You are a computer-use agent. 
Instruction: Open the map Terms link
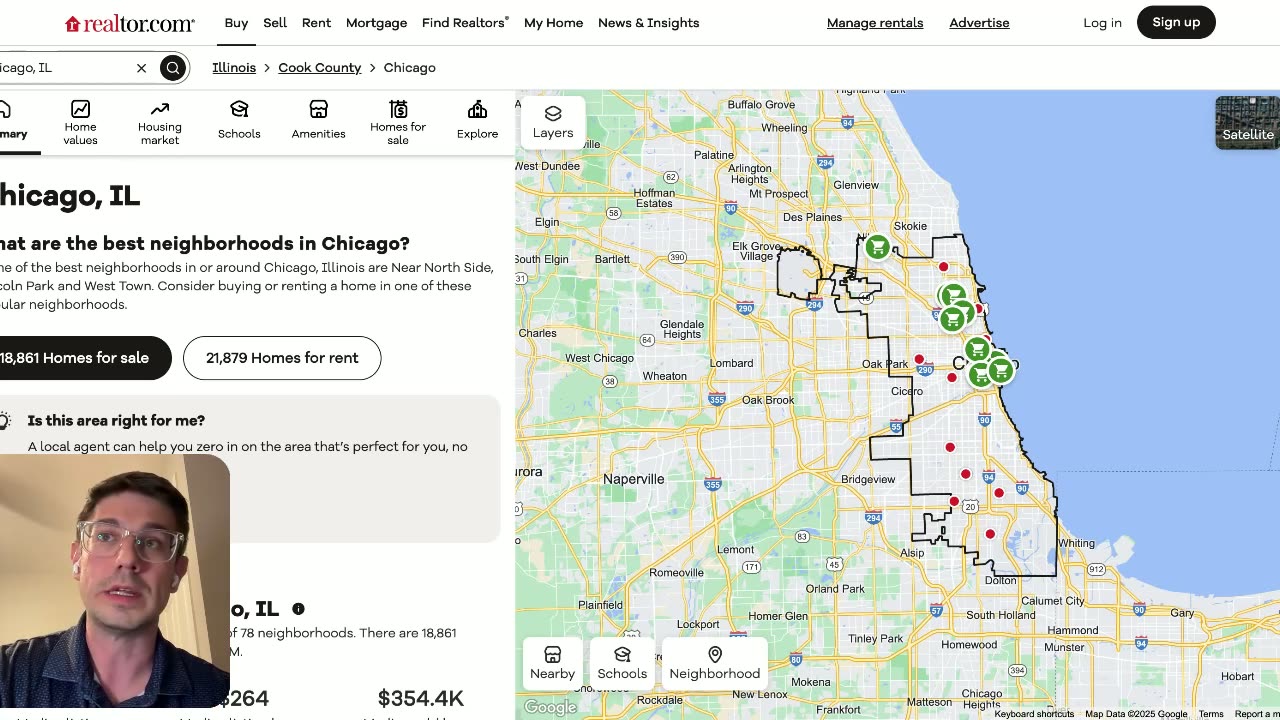[1211, 714]
